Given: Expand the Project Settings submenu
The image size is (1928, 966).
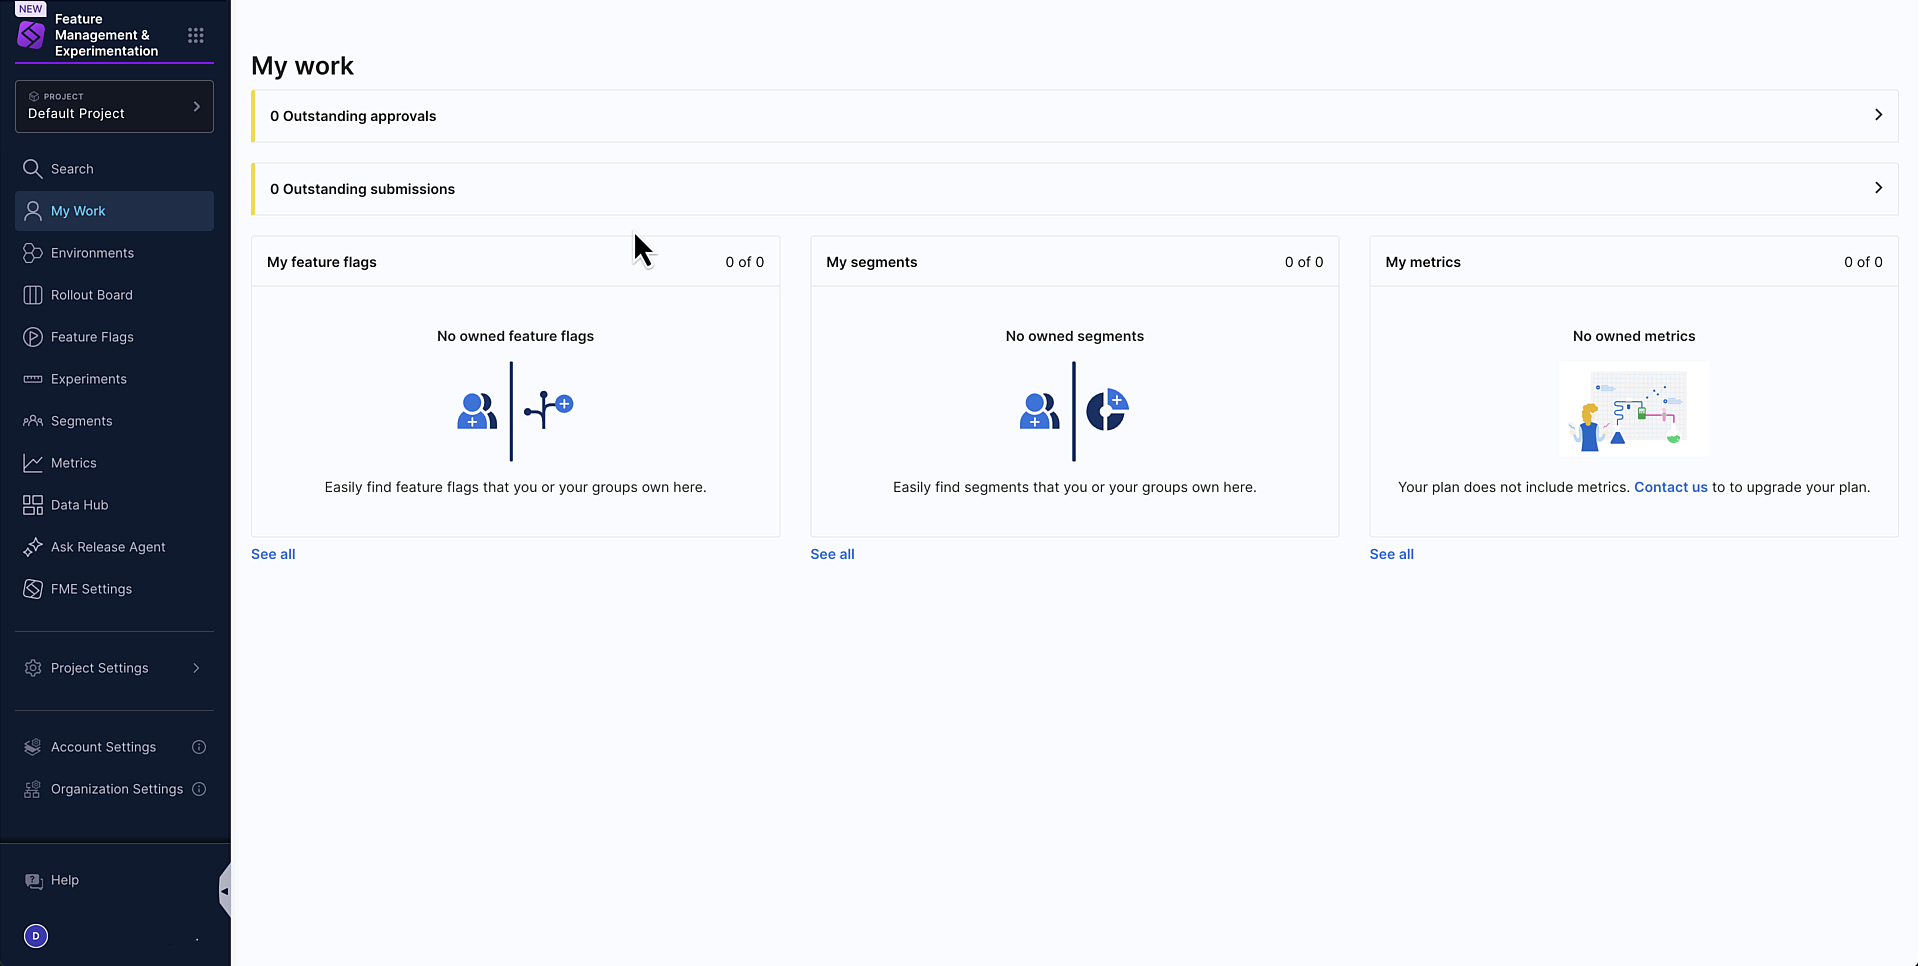Looking at the screenshot, I should click(196, 668).
